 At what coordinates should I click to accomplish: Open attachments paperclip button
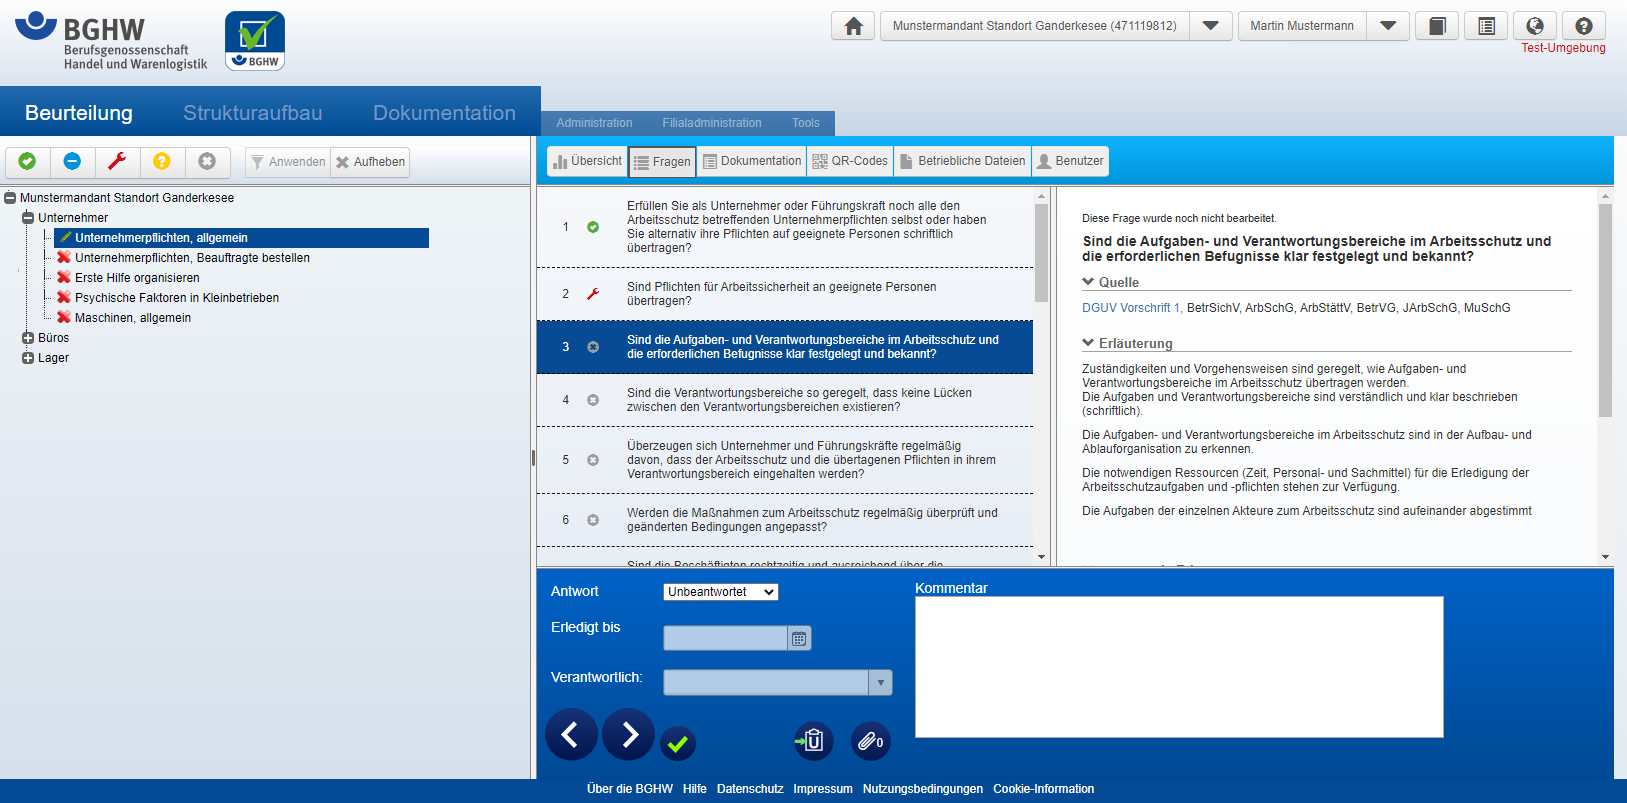pyautogui.click(x=870, y=741)
